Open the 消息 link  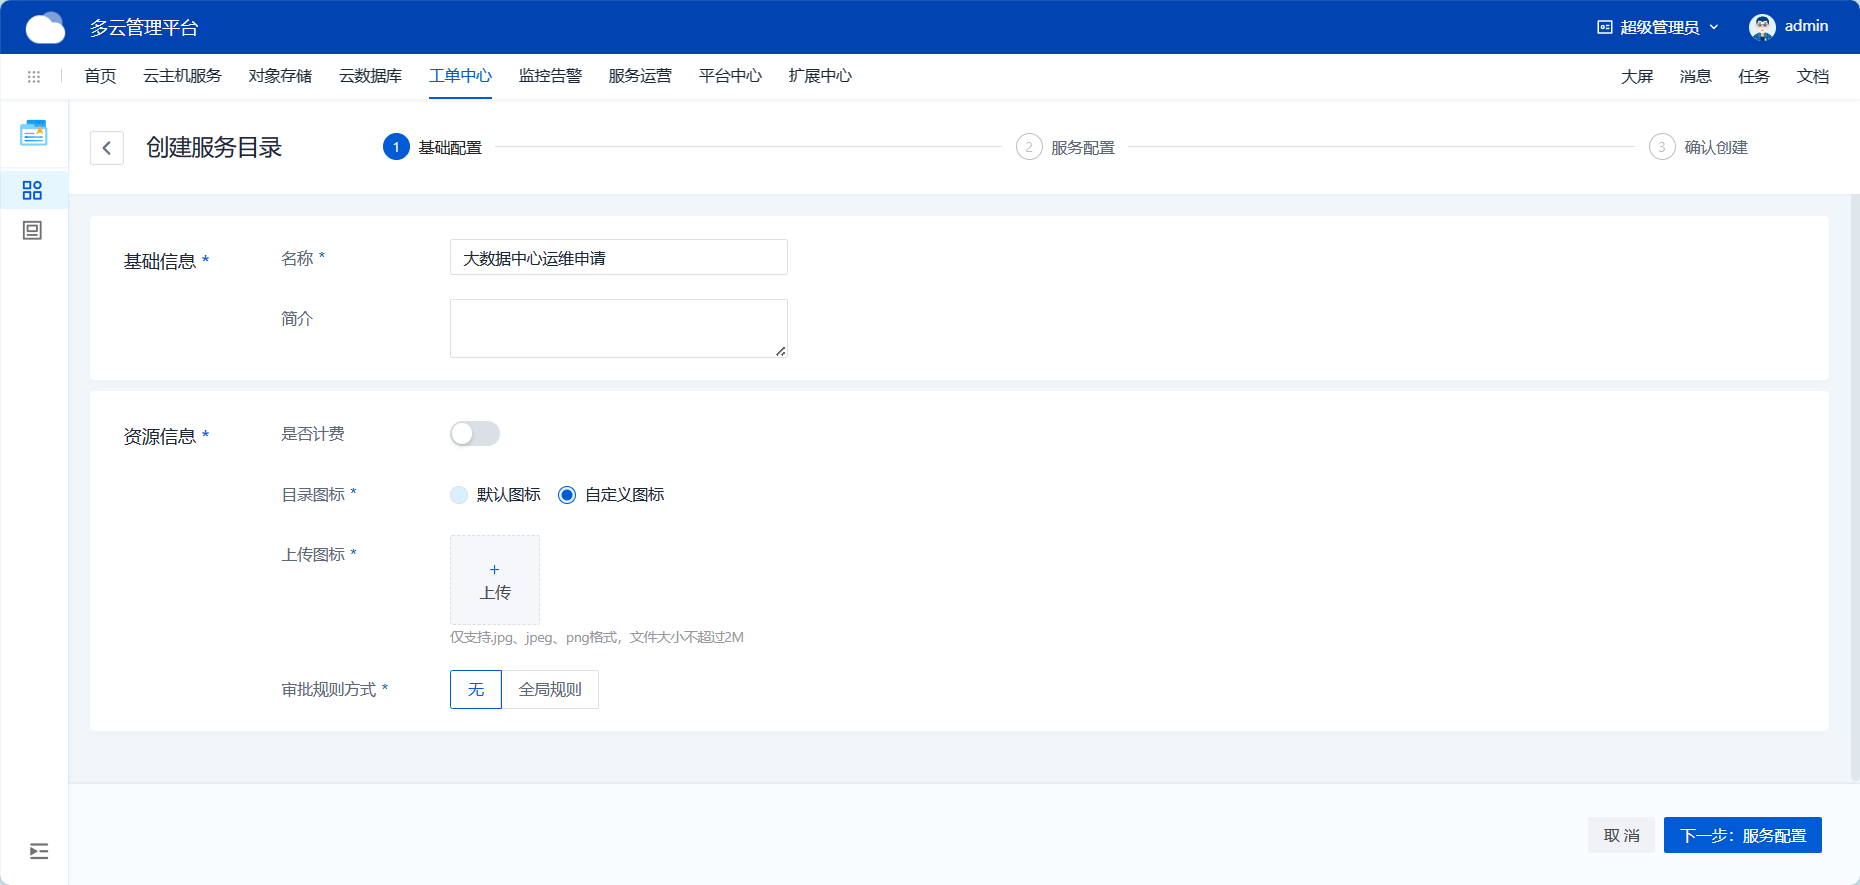[x=1695, y=77]
